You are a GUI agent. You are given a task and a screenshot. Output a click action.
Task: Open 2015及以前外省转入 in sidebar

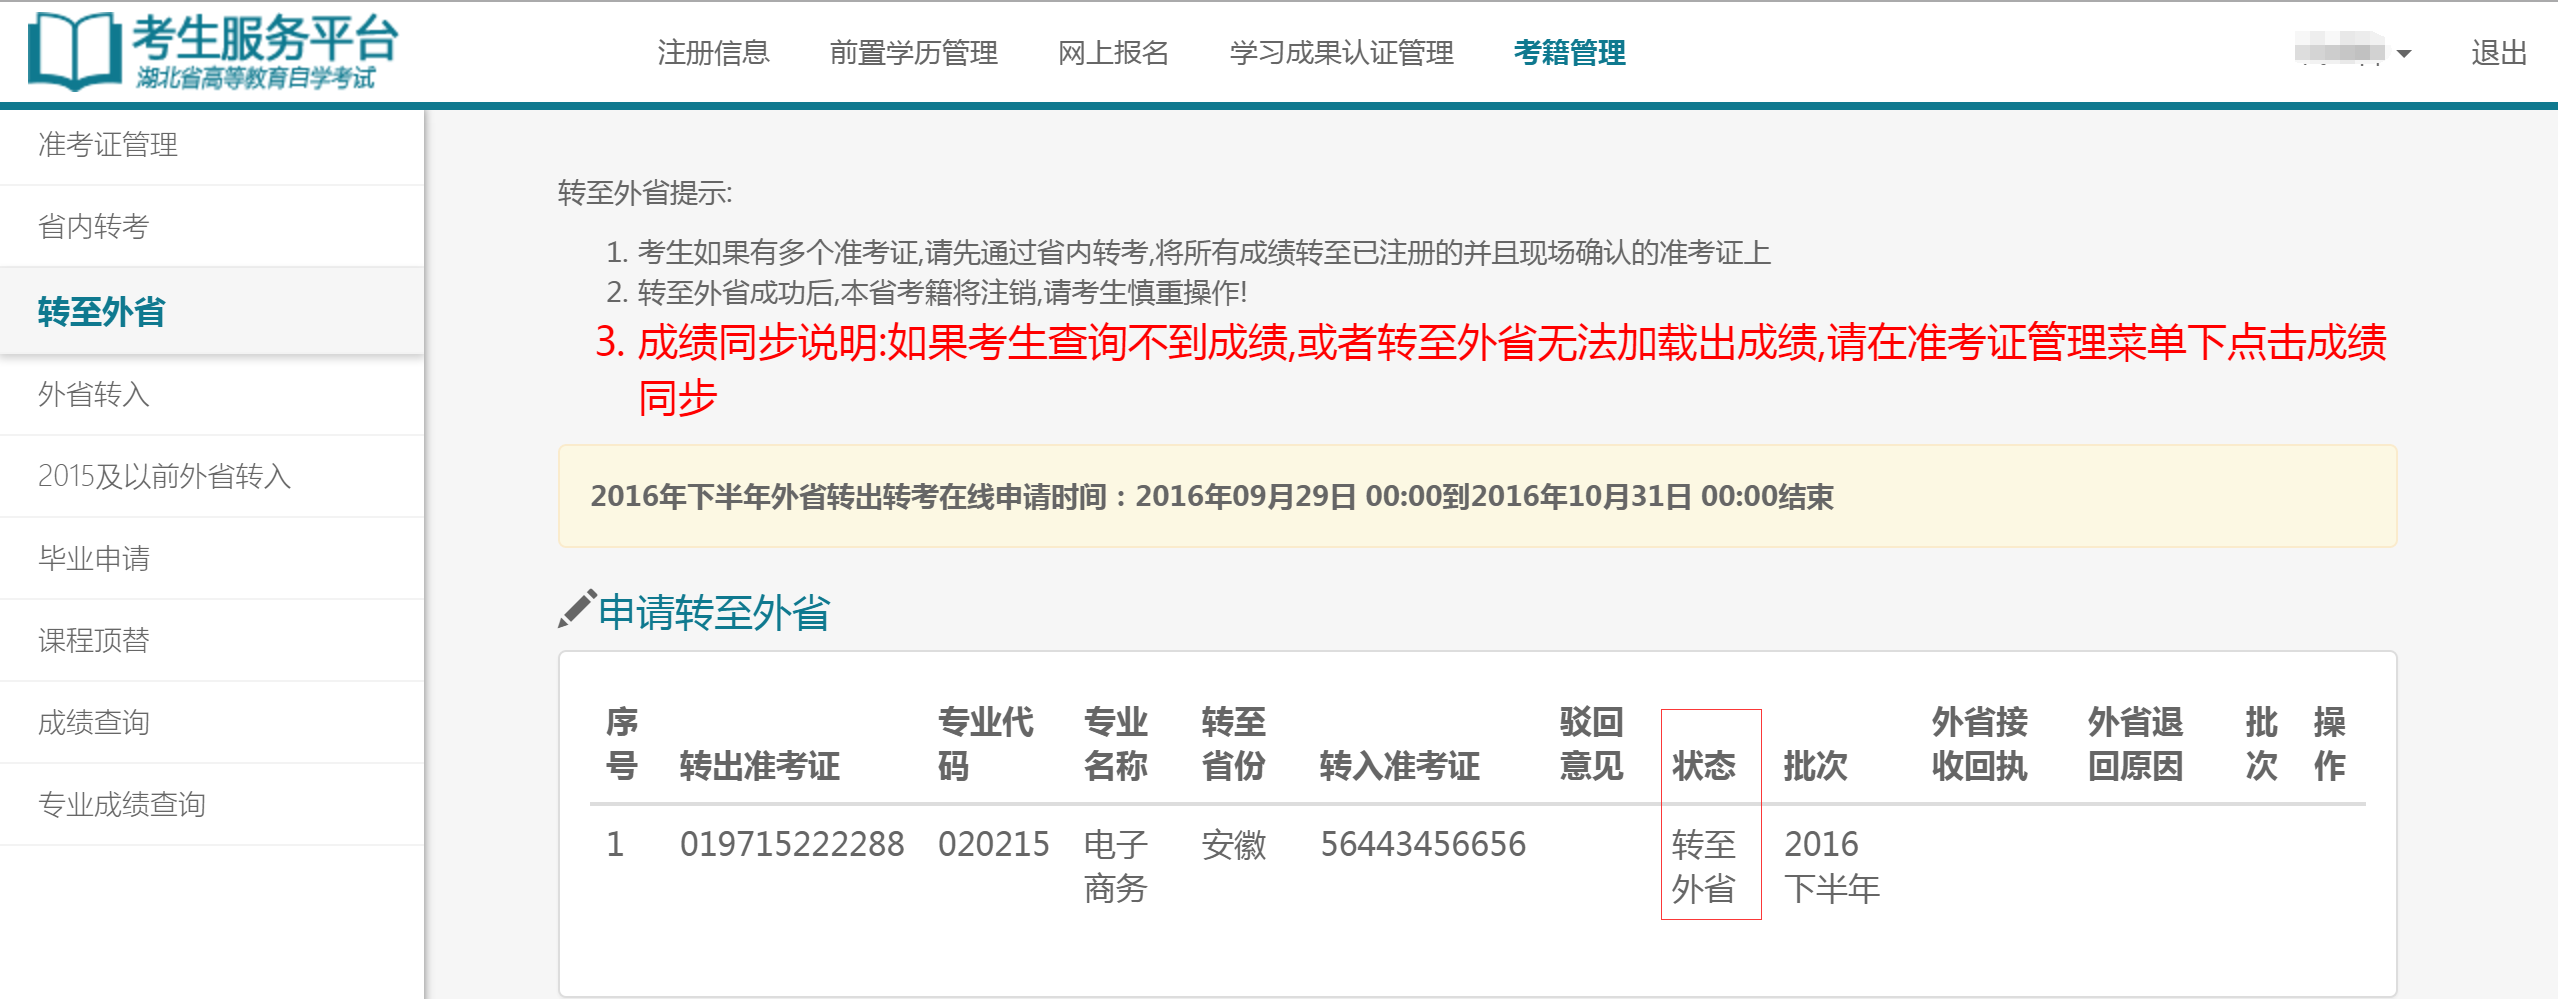(164, 477)
